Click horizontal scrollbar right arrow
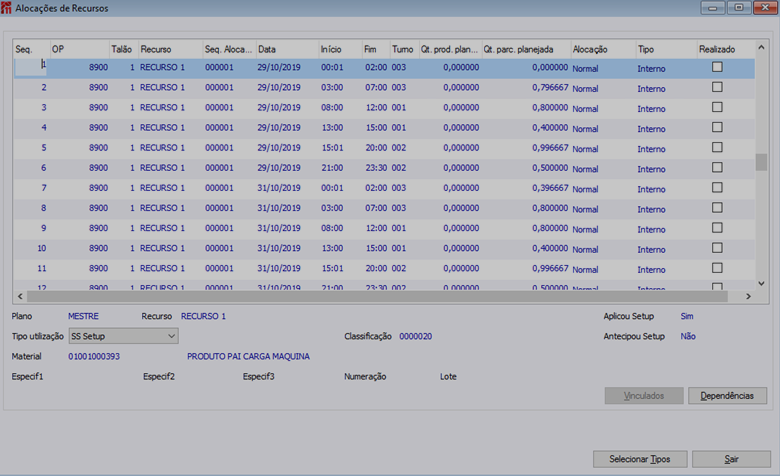 748,296
